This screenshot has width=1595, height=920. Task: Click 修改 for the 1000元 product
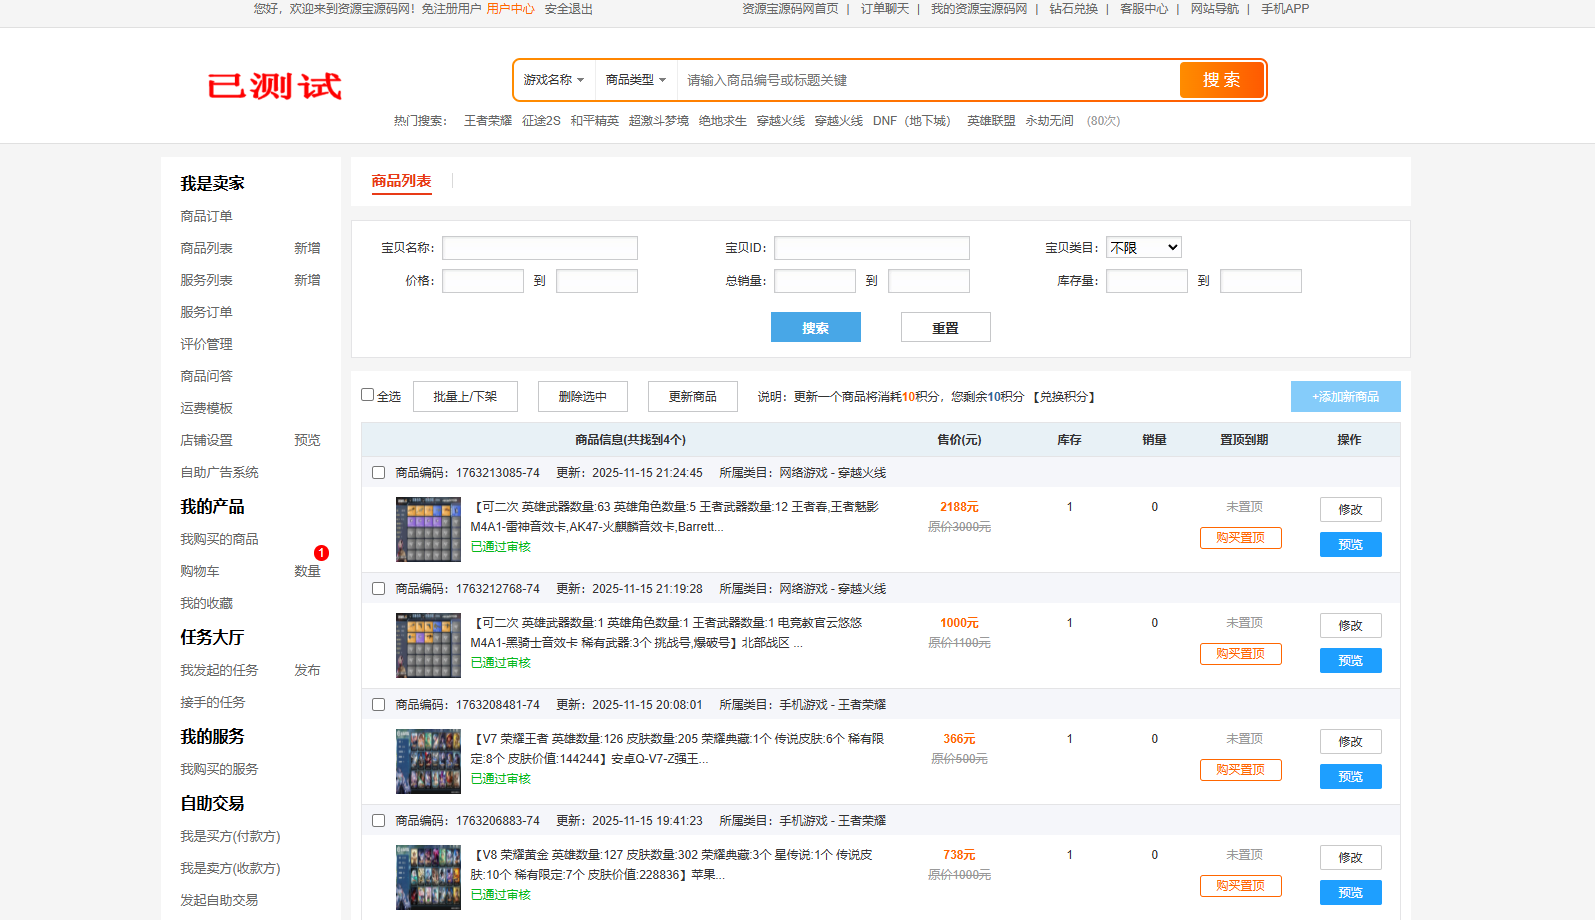1351,625
